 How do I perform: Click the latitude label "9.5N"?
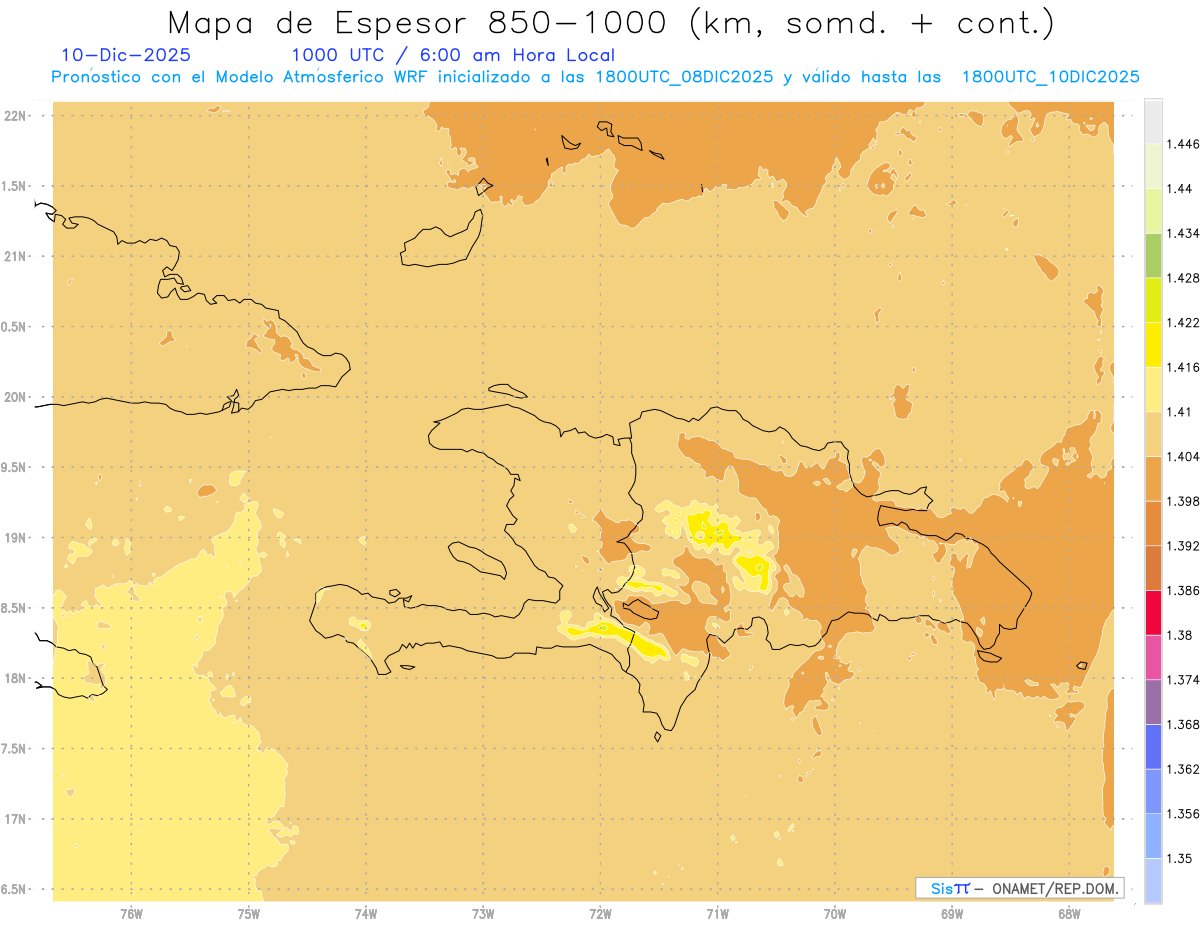pyautogui.click(x=14, y=467)
